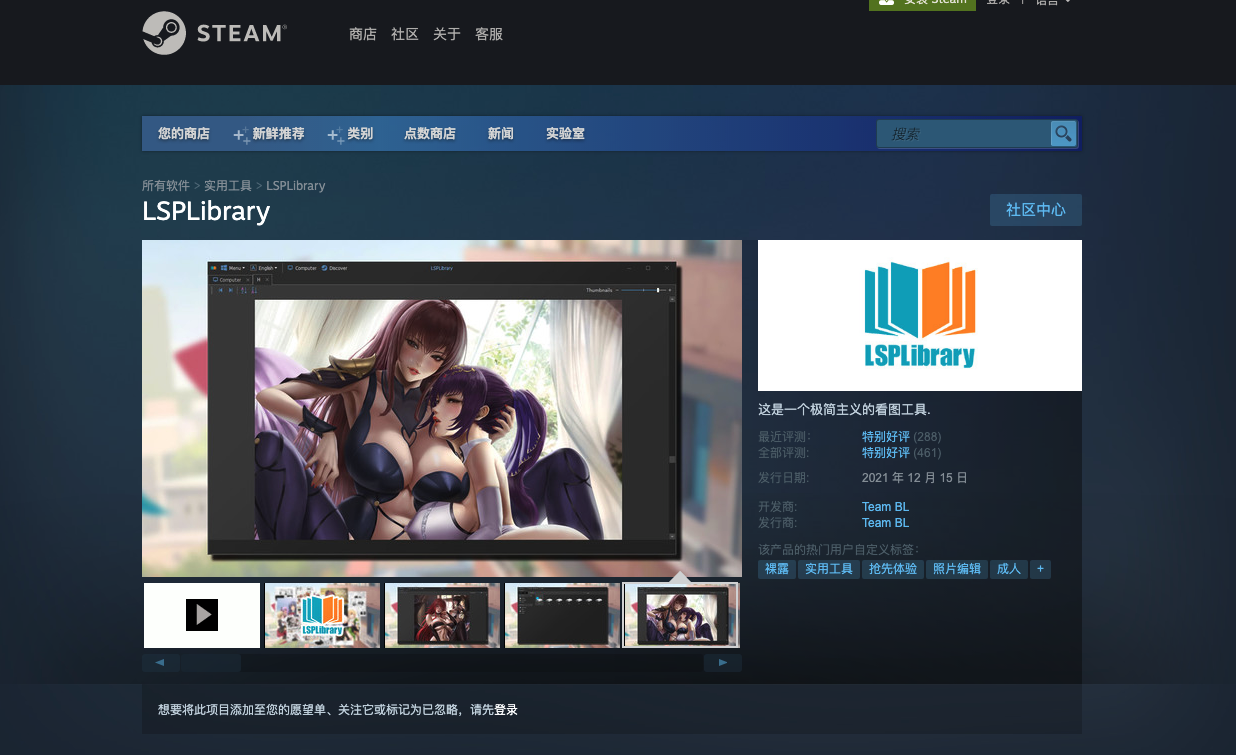Click the LSPLibrary header logo image
This screenshot has height=755, width=1236.
point(920,315)
